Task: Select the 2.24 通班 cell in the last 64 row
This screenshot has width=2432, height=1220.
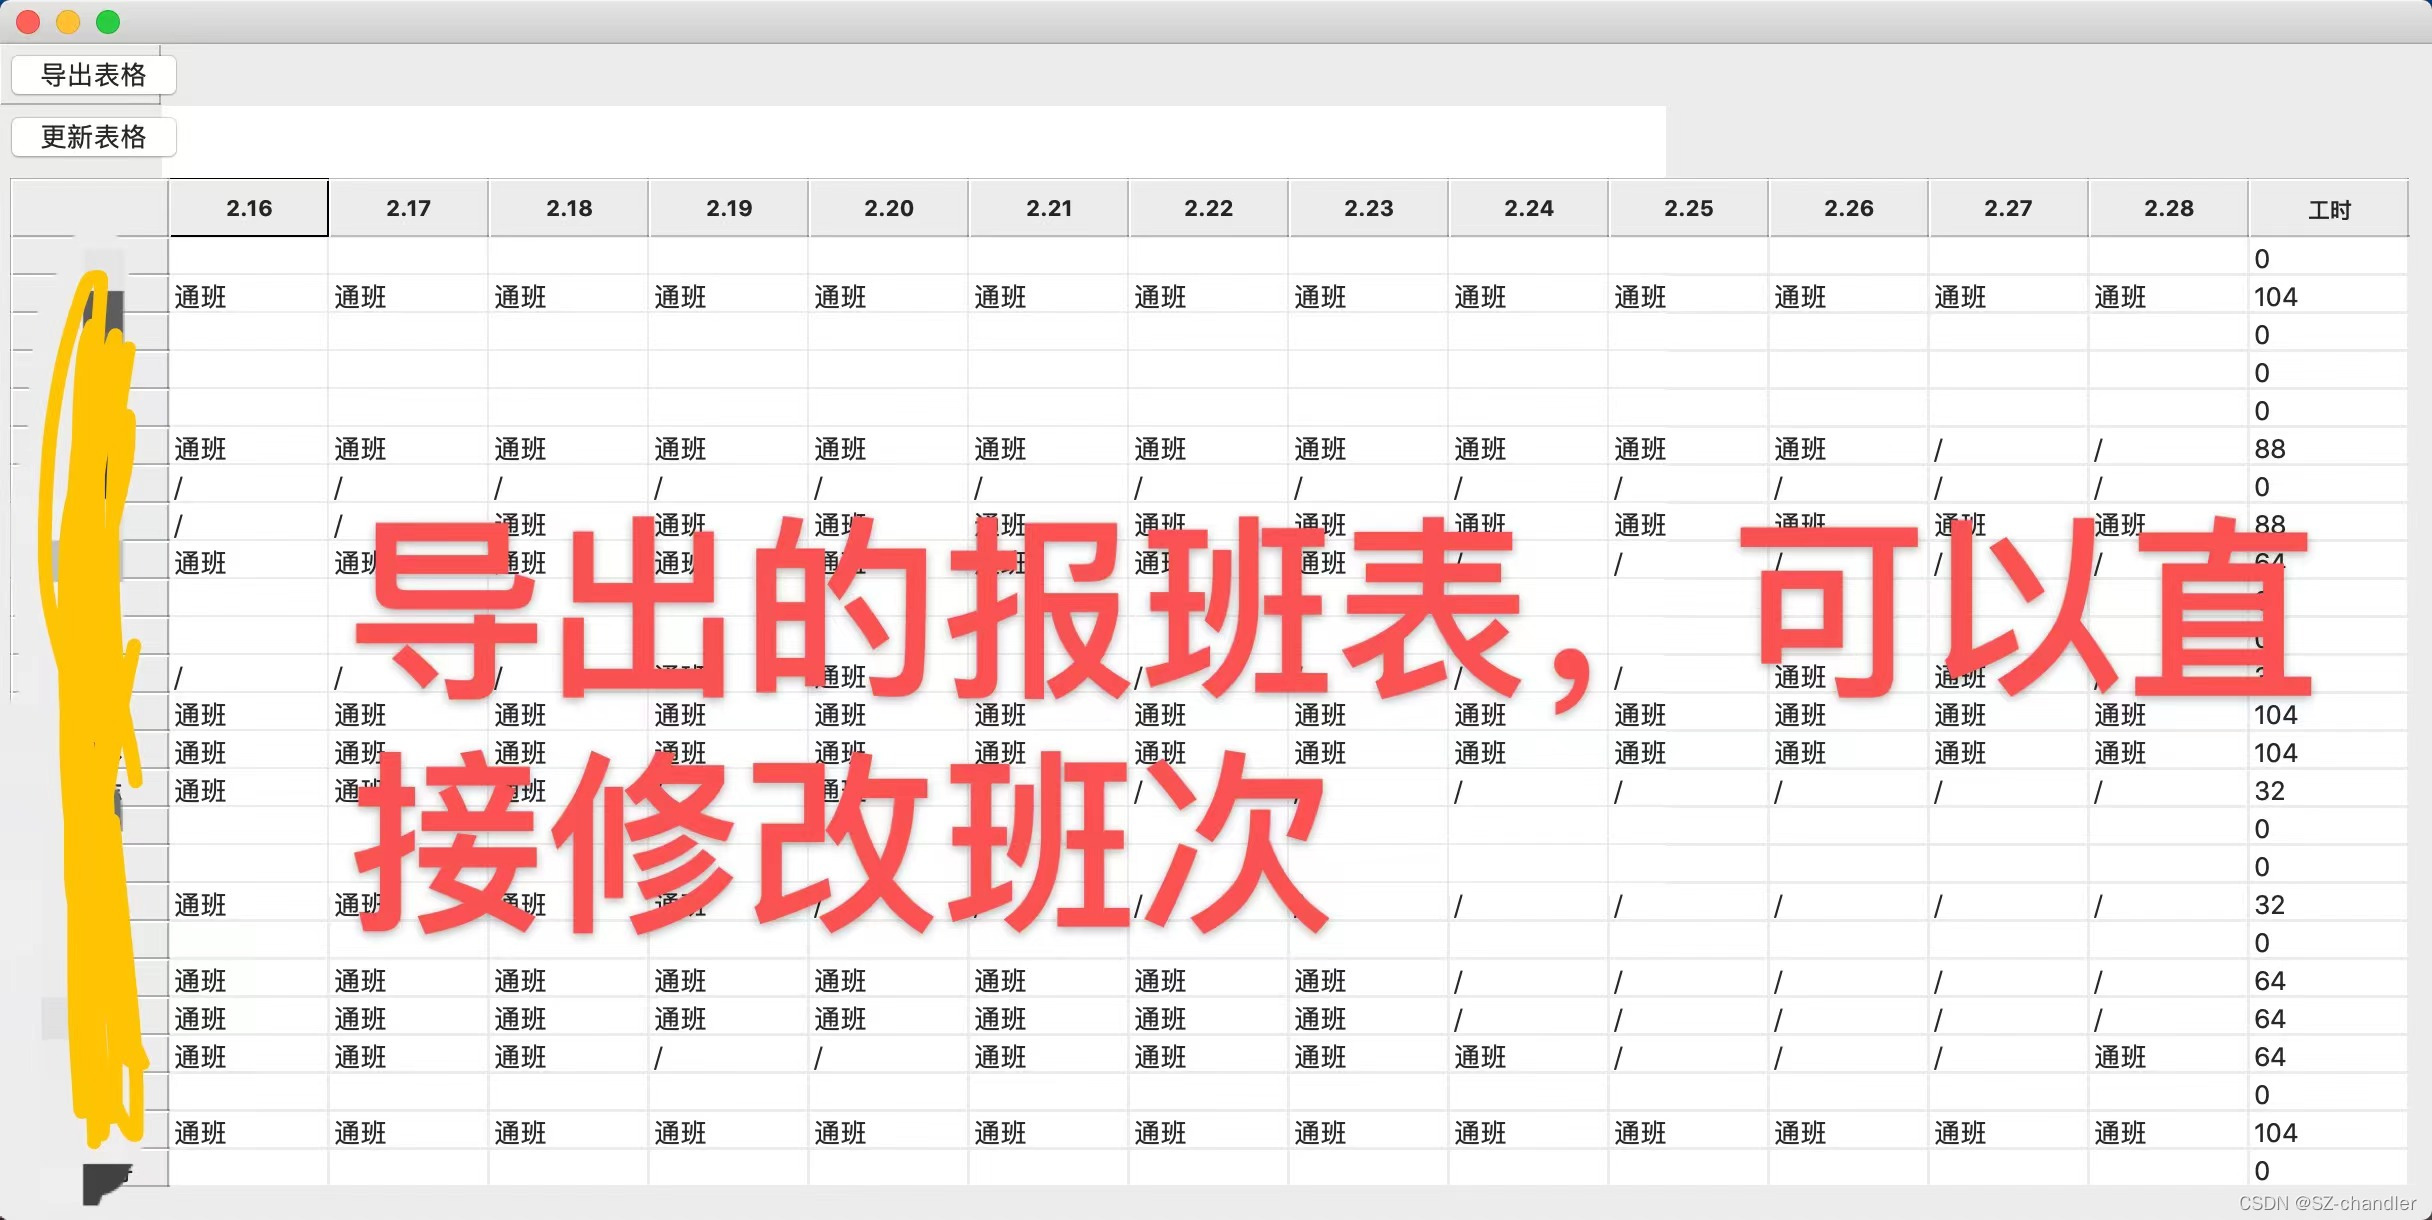Action: pyautogui.click(x=1528, y=1057)
